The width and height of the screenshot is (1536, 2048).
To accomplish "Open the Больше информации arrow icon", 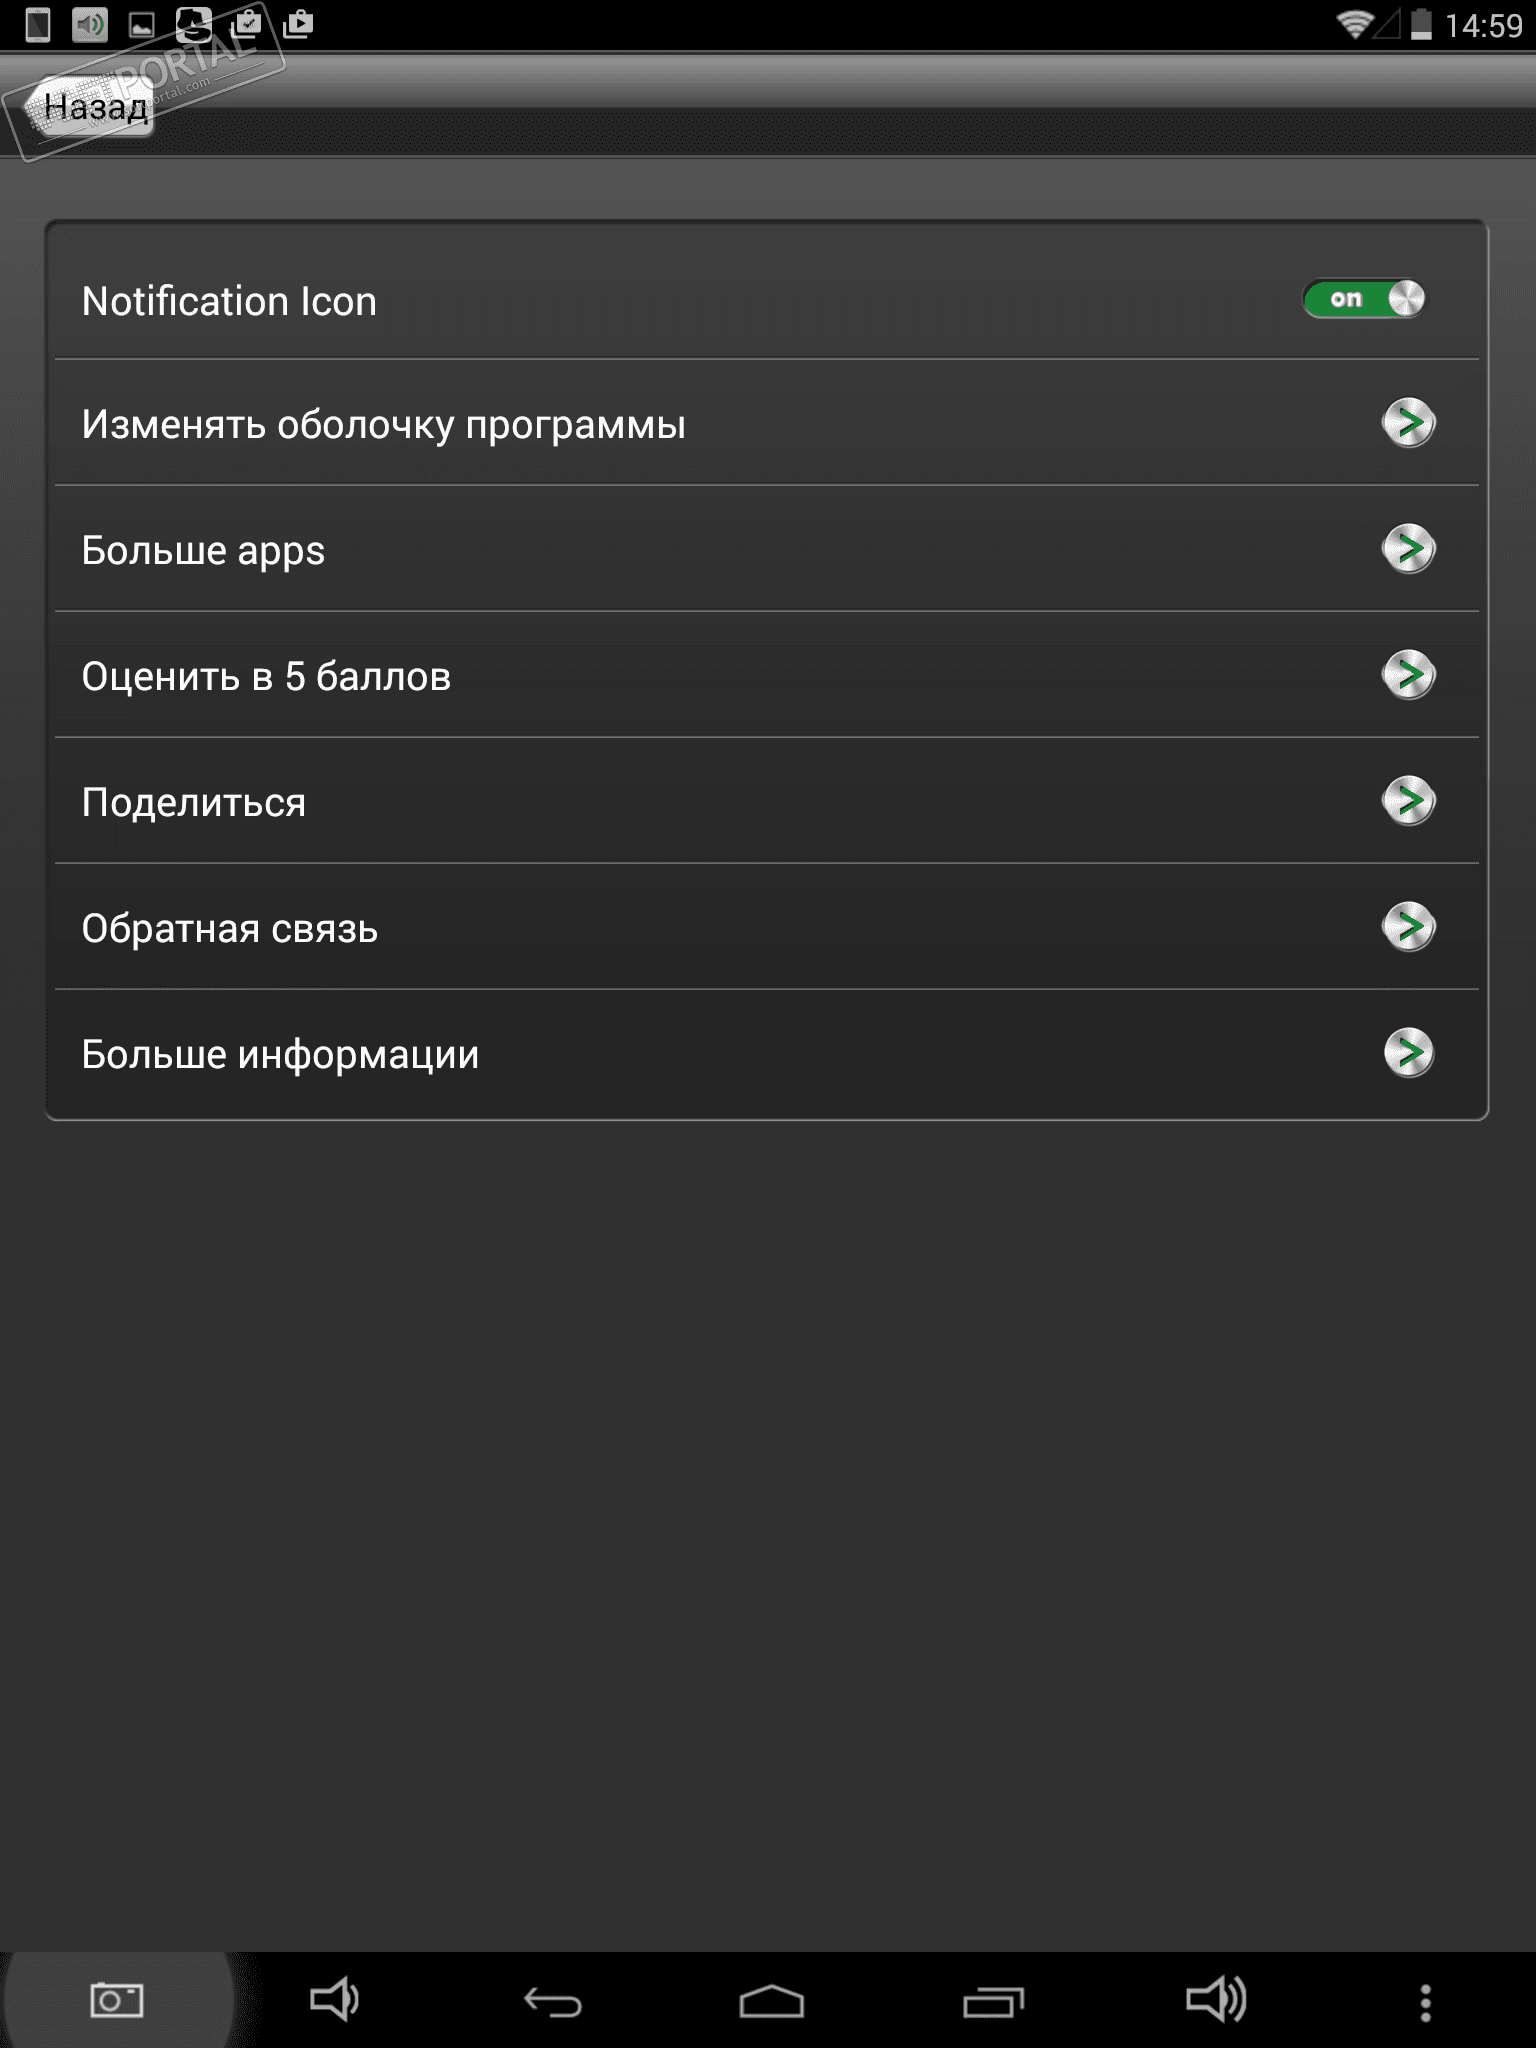I will (1408, 1053).
